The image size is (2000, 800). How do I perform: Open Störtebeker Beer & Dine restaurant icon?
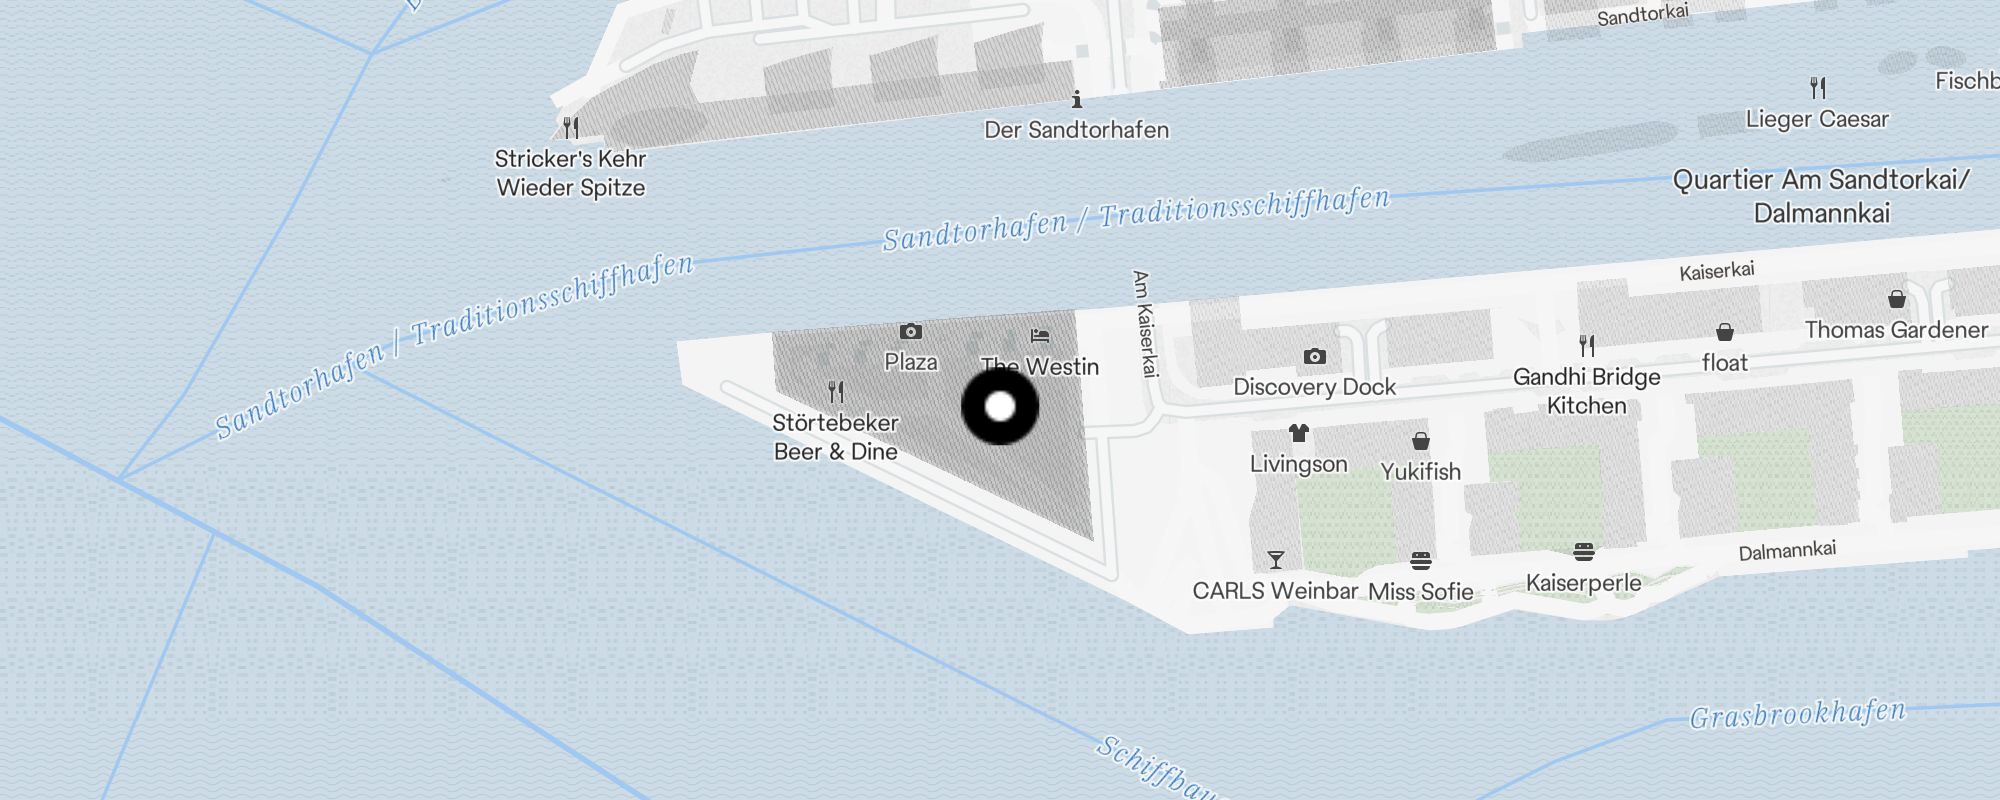(x=836, y=391)
